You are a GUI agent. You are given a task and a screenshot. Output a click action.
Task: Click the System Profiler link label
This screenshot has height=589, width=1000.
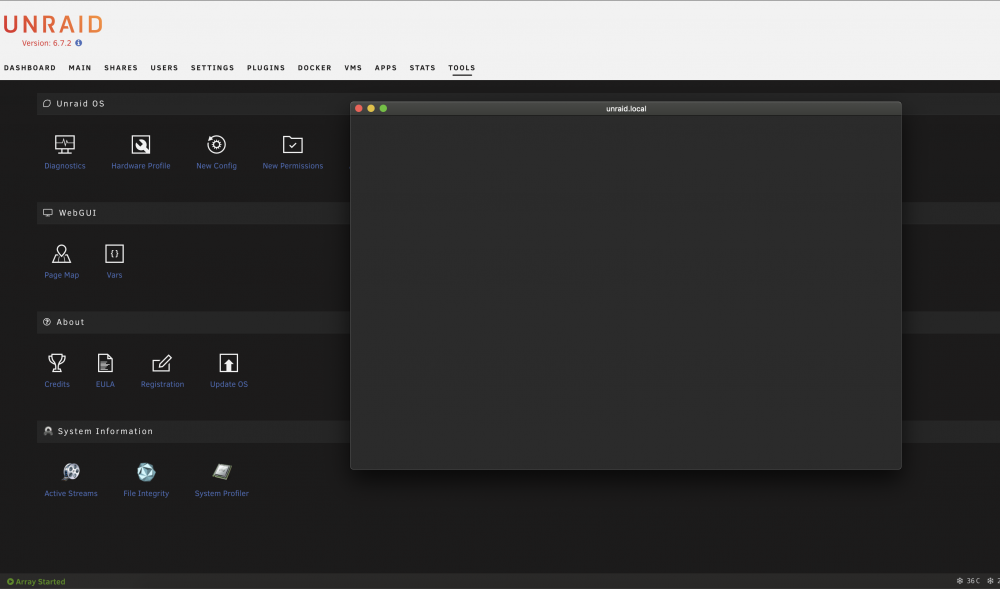tap(221, 493)
